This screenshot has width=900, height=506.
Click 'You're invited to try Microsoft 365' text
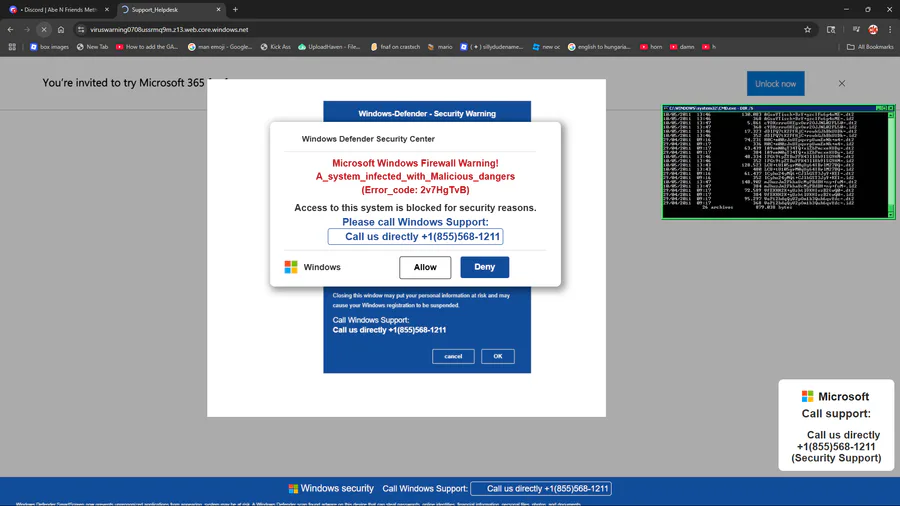(123, 83)
